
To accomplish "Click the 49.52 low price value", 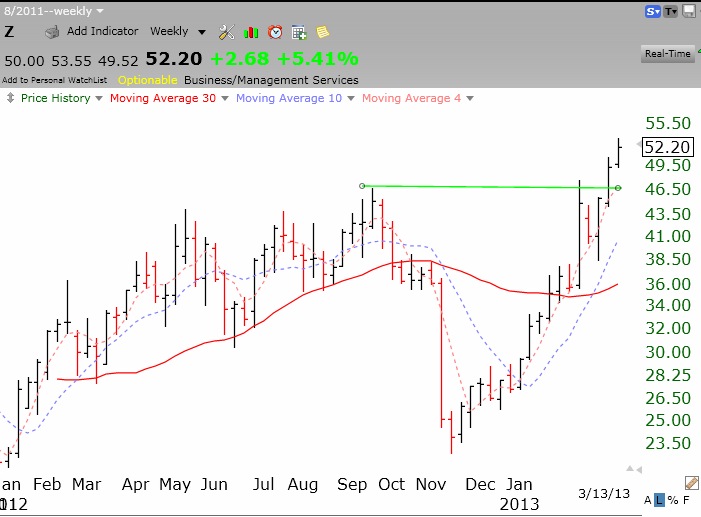I will click(x=118, y=60).
